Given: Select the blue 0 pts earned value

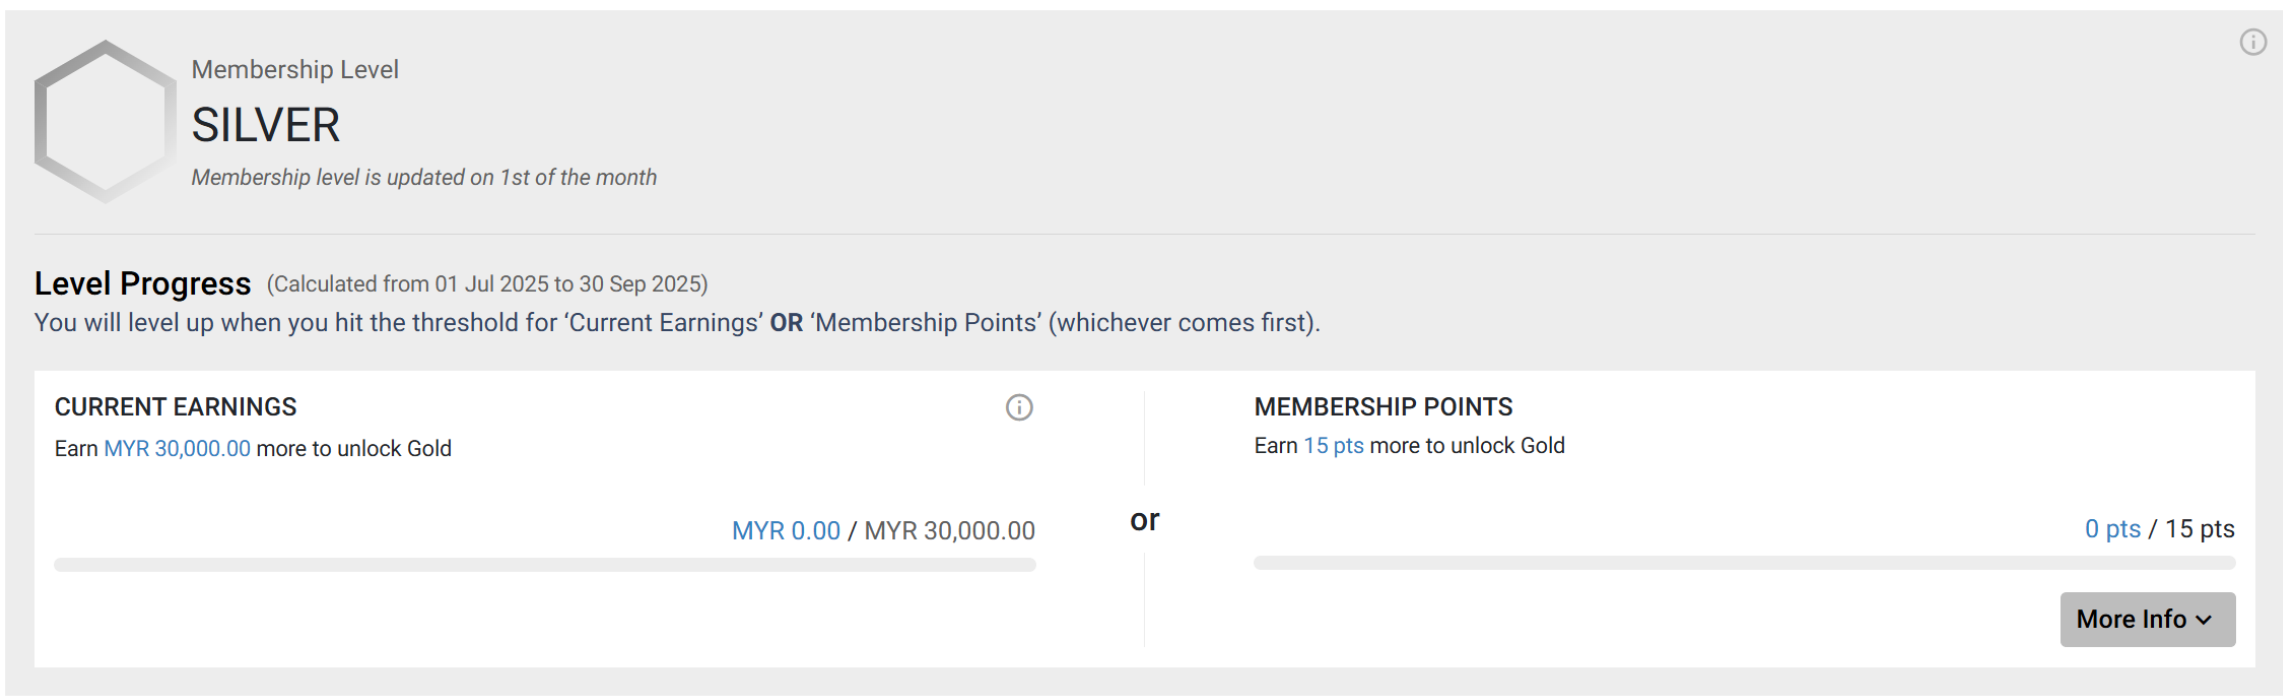Looking at the screenshot, I should [x=2111, y=529].
